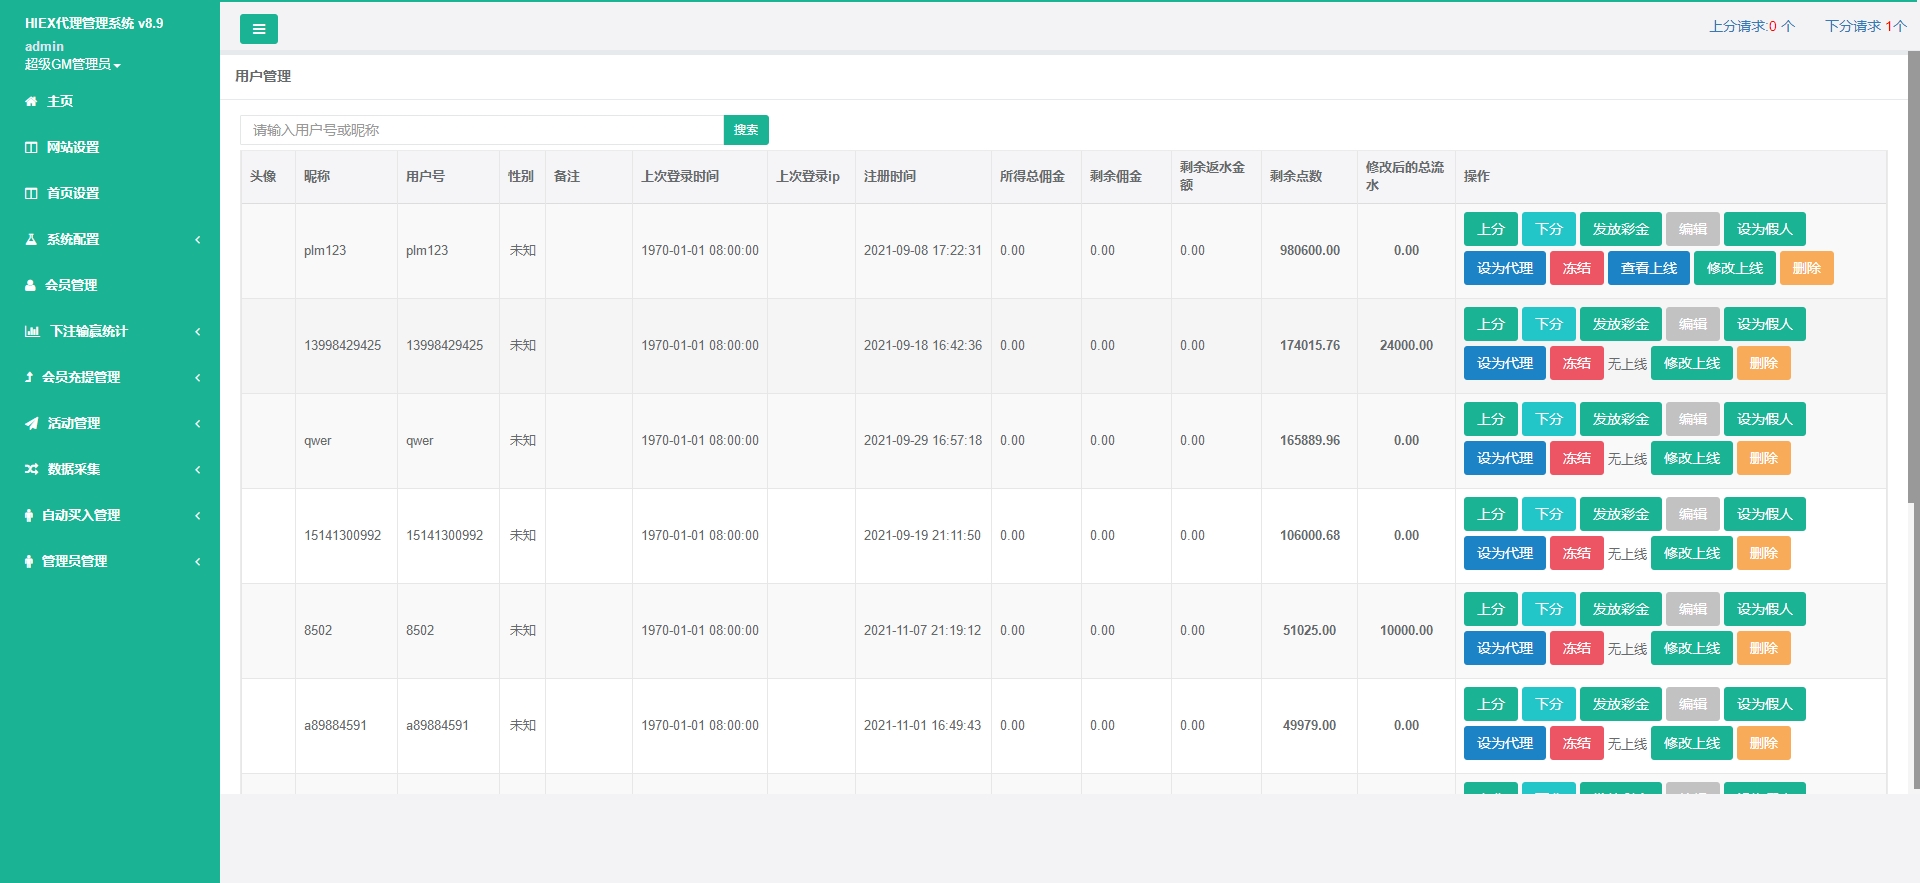Toggle sidebar with the hamburger menu button
Image resolution: width=1920 pixels, height=883 pixels.
[258, 29]
